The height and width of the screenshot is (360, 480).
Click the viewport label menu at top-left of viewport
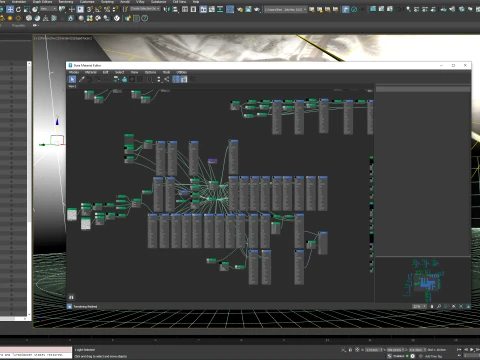point(62,38)
